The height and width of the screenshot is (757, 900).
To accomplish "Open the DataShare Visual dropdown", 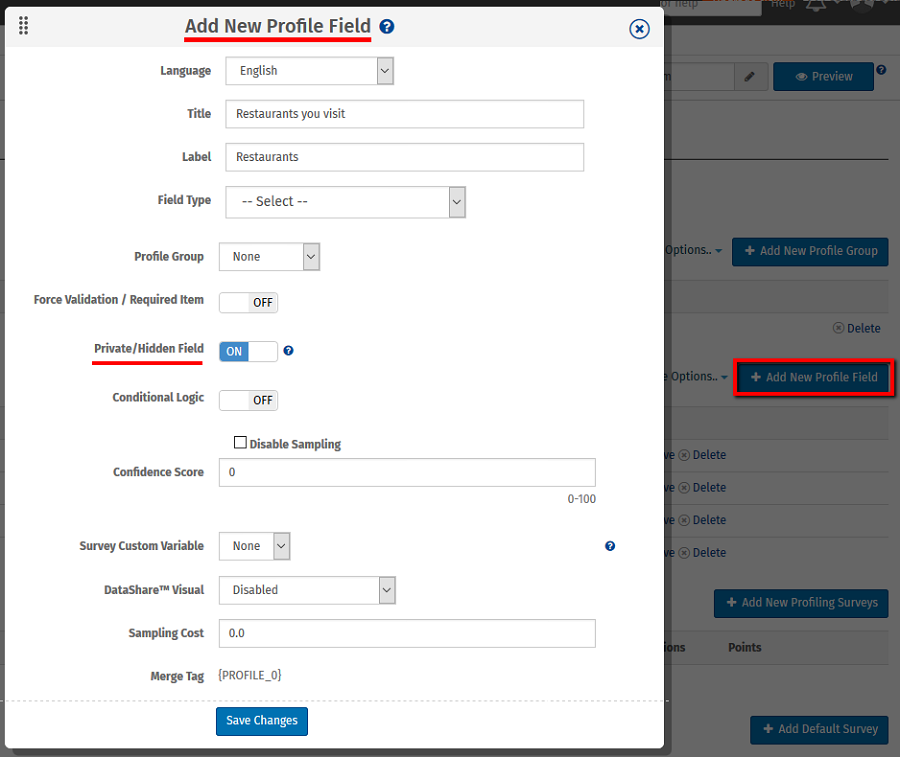I will point(307,590).
